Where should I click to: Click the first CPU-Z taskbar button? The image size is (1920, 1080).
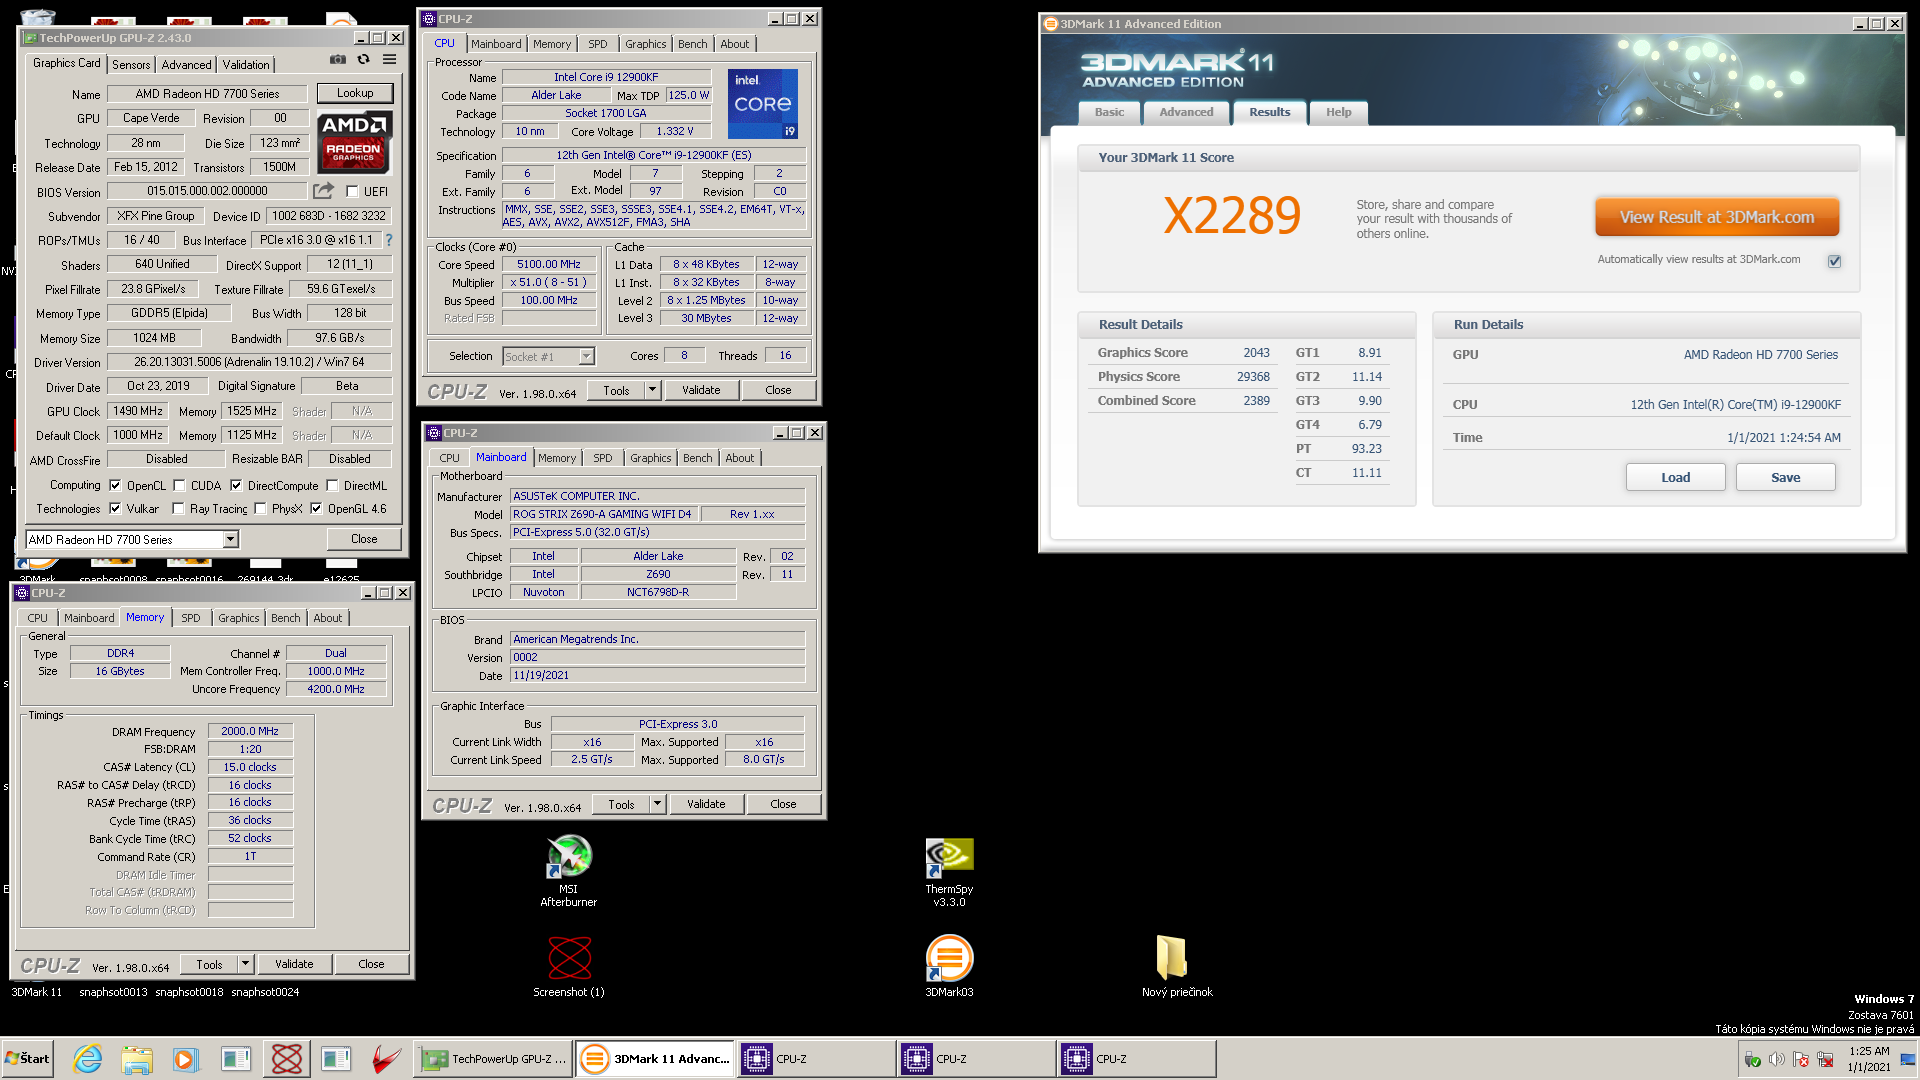tap(817, 1059)
